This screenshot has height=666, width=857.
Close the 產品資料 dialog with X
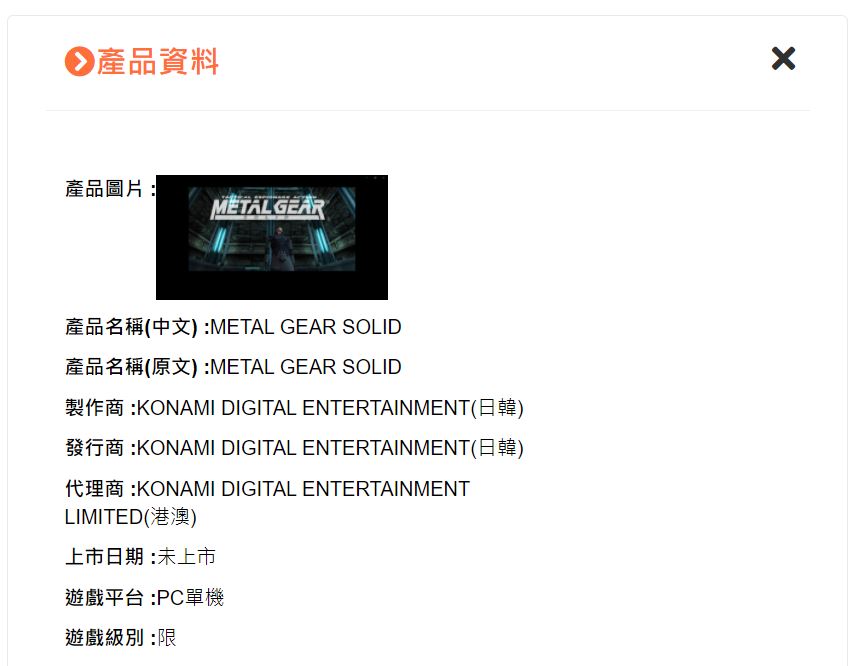pyautogui.click(x=783, y=58)
